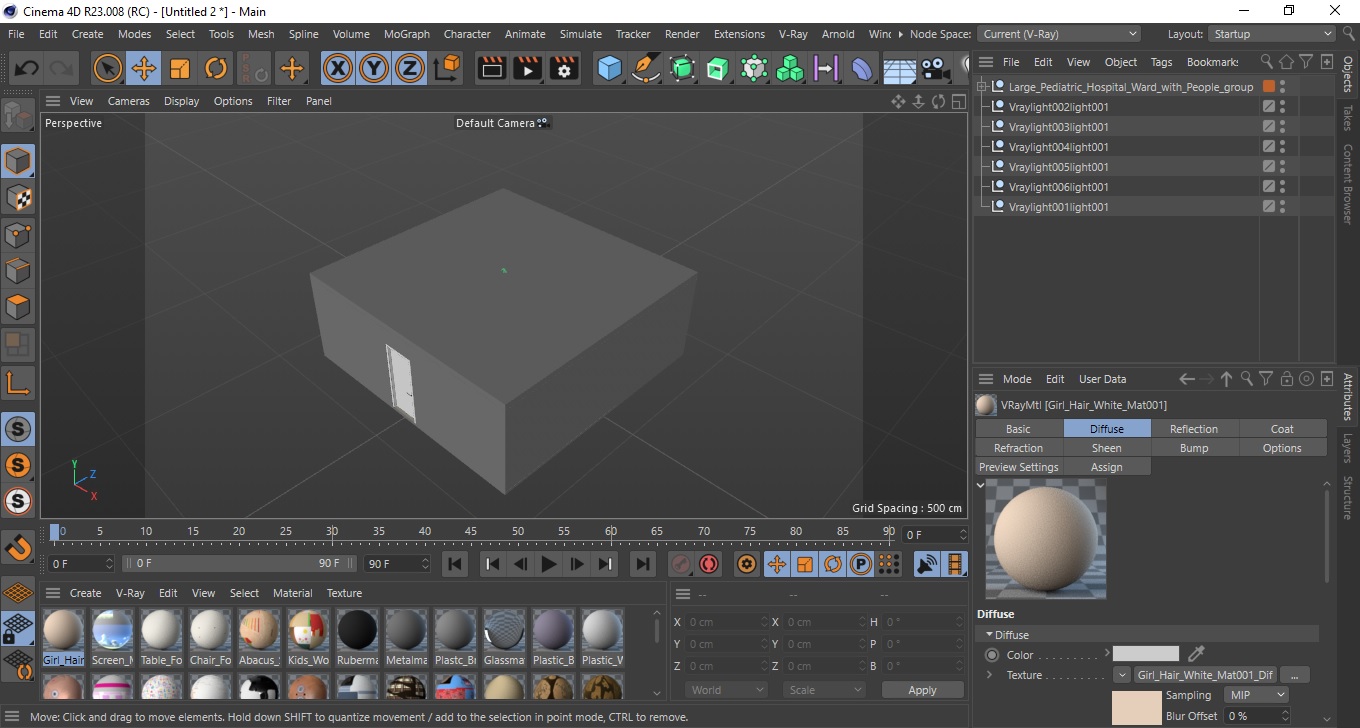Switch to the Reflection tab
1360x728 pixels.
click(1194, 429)
